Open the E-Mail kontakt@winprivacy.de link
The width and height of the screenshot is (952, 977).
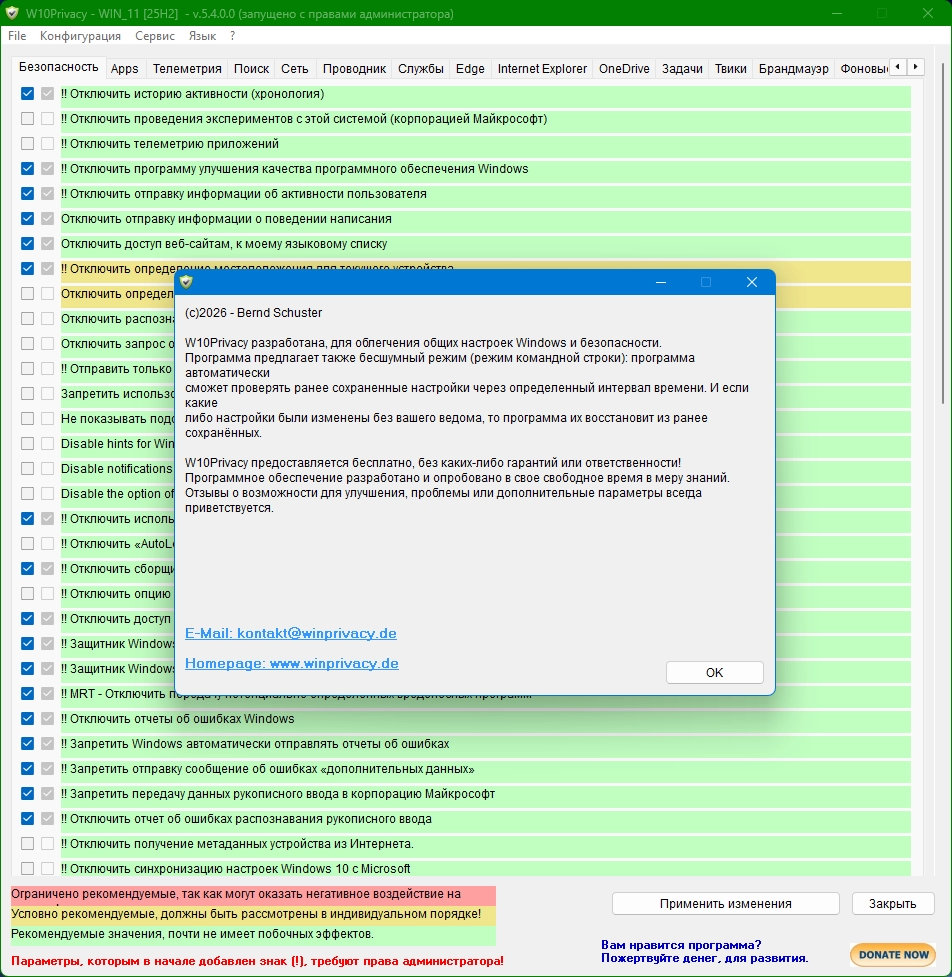point(291,633)
